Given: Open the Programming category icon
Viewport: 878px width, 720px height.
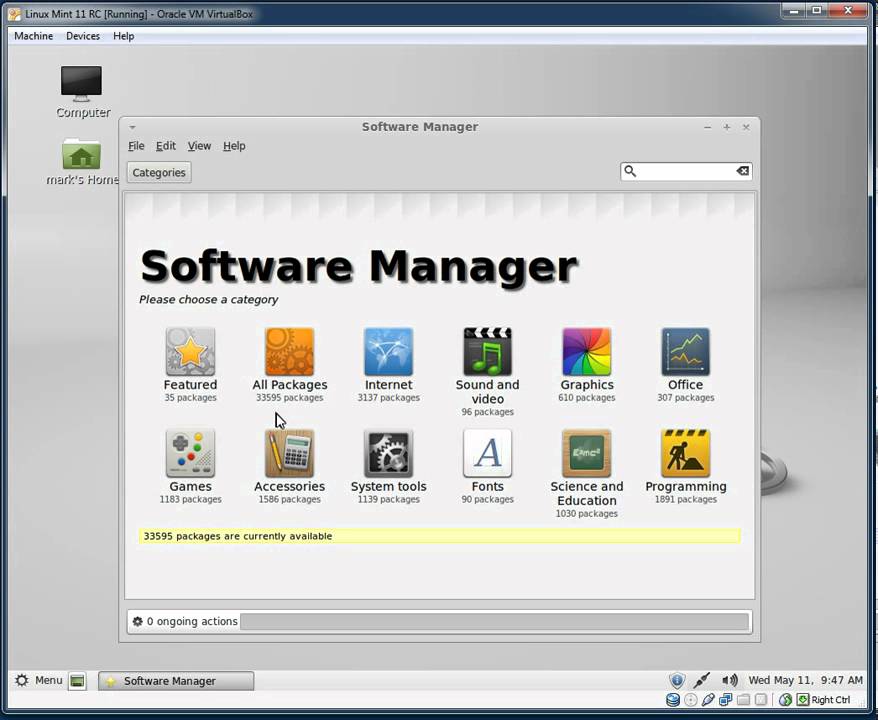Looking at the screenshot, I should [x=685, y=453].
